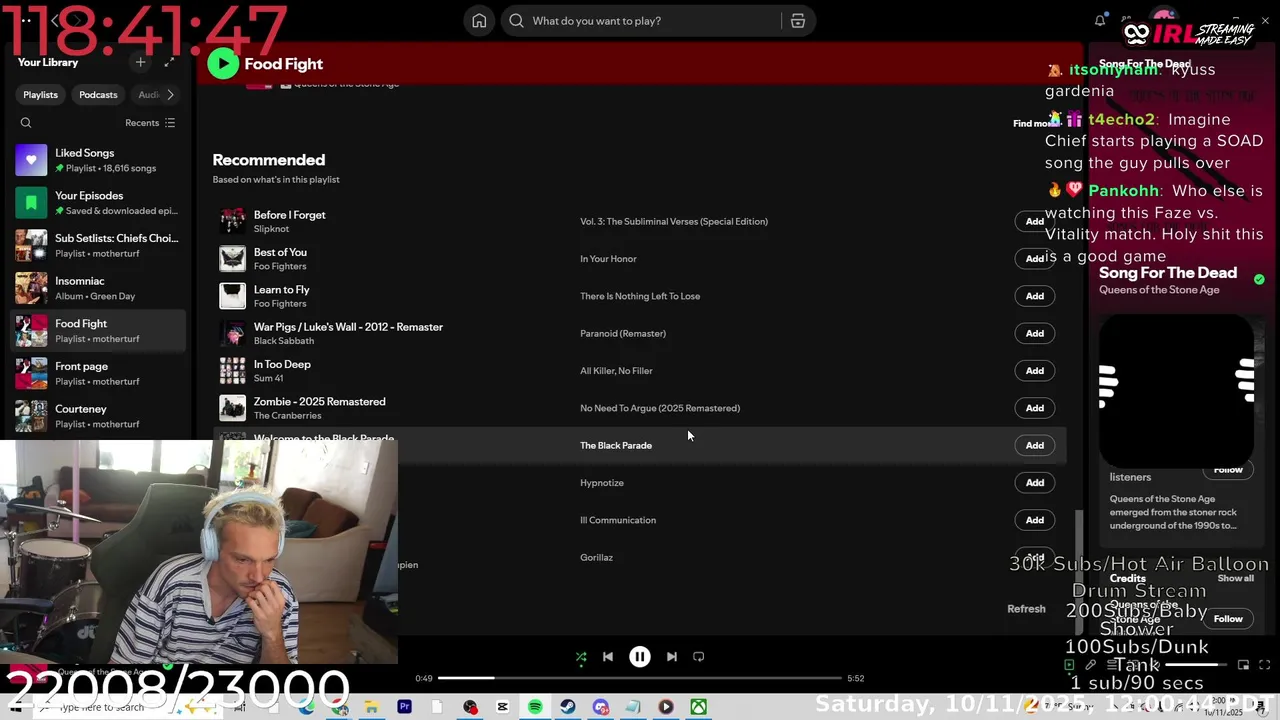Viewport: 1280px width, 720px height.
Task: Show more library filter chips
Action: (170, 95)
